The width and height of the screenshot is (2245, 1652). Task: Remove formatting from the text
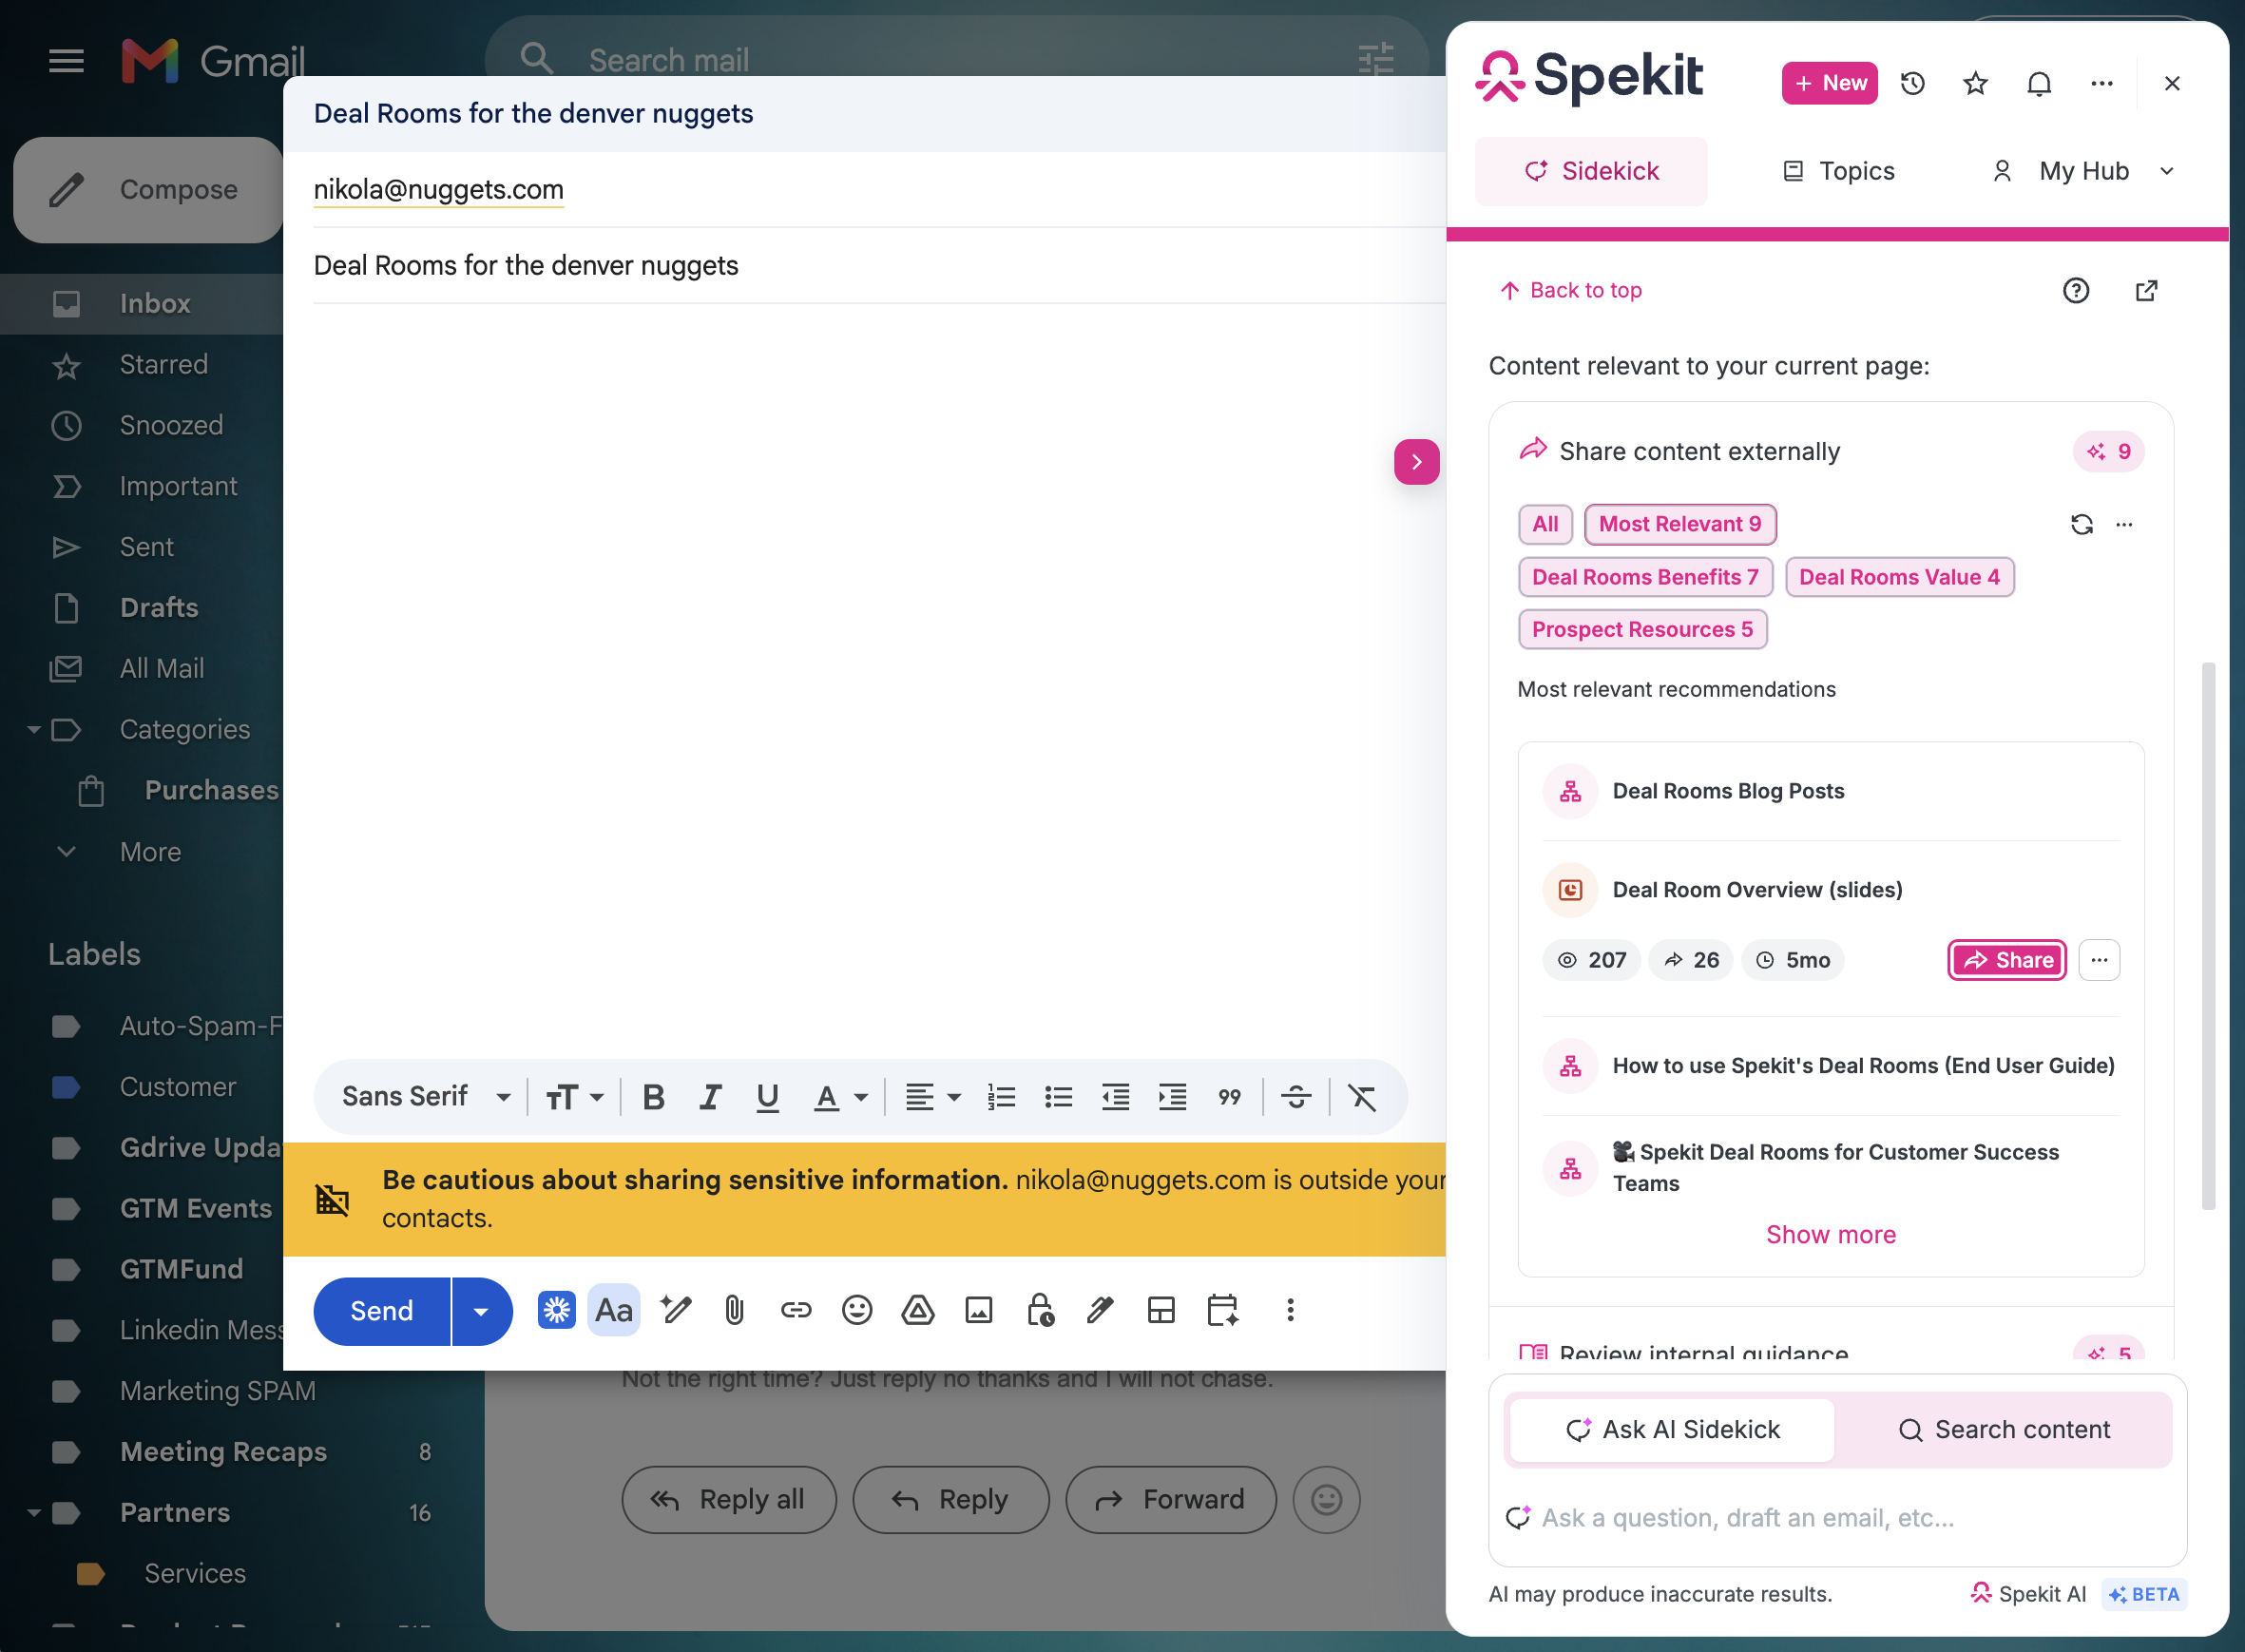point(1362,1097)
